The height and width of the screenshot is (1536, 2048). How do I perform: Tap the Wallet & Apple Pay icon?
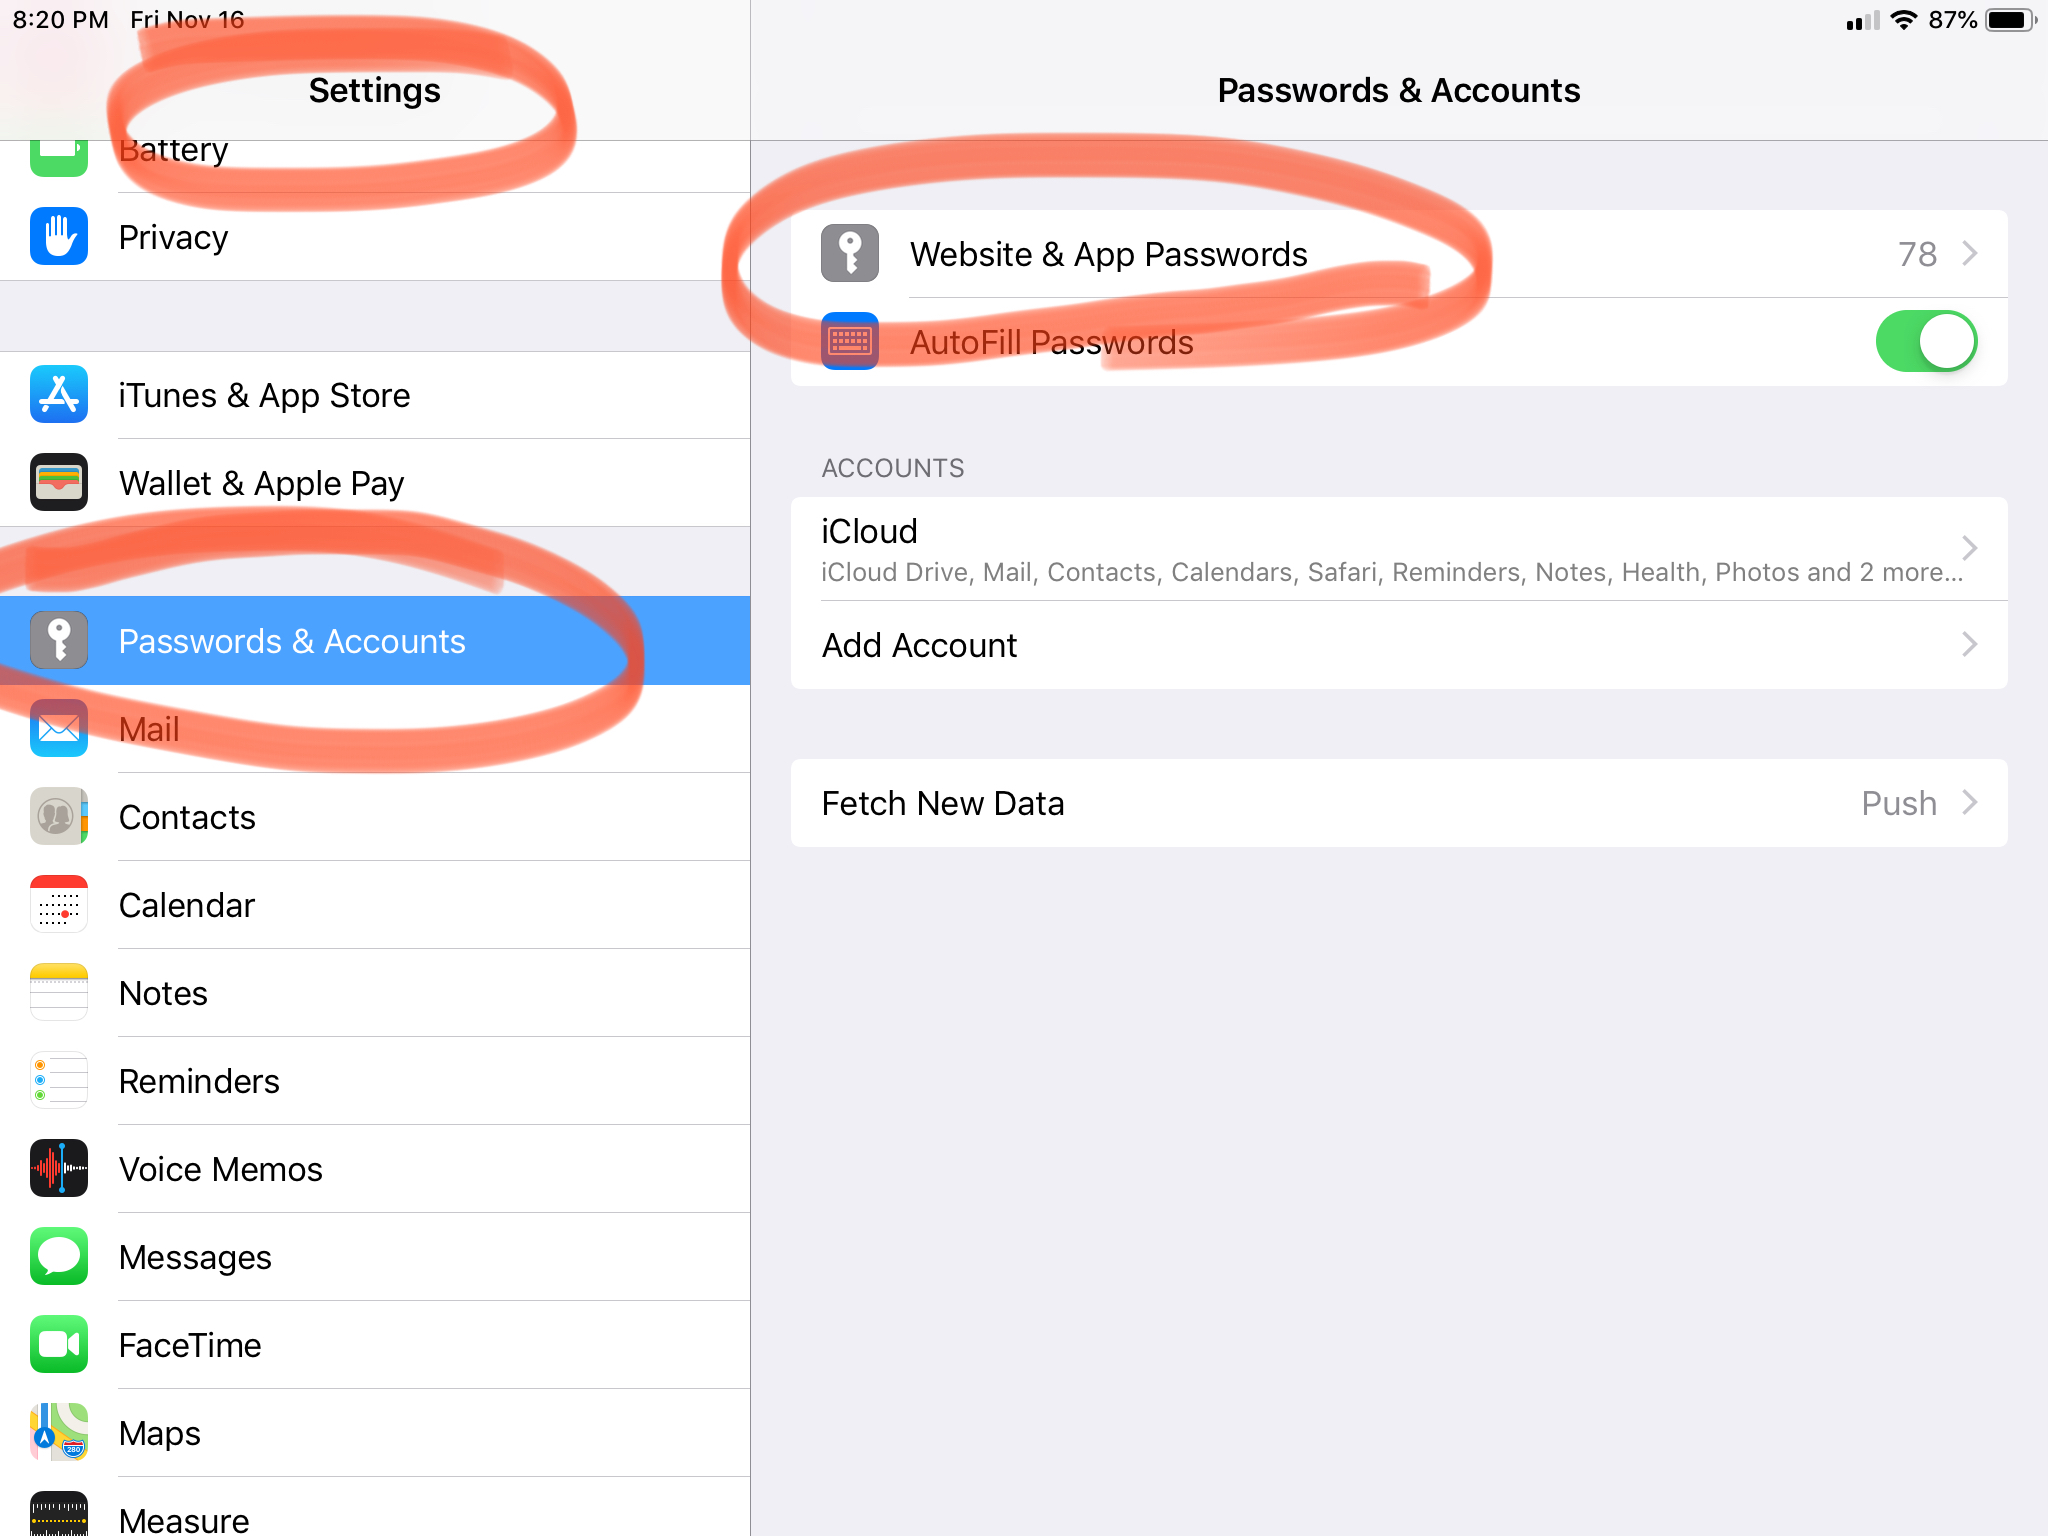tap(59, 483)
